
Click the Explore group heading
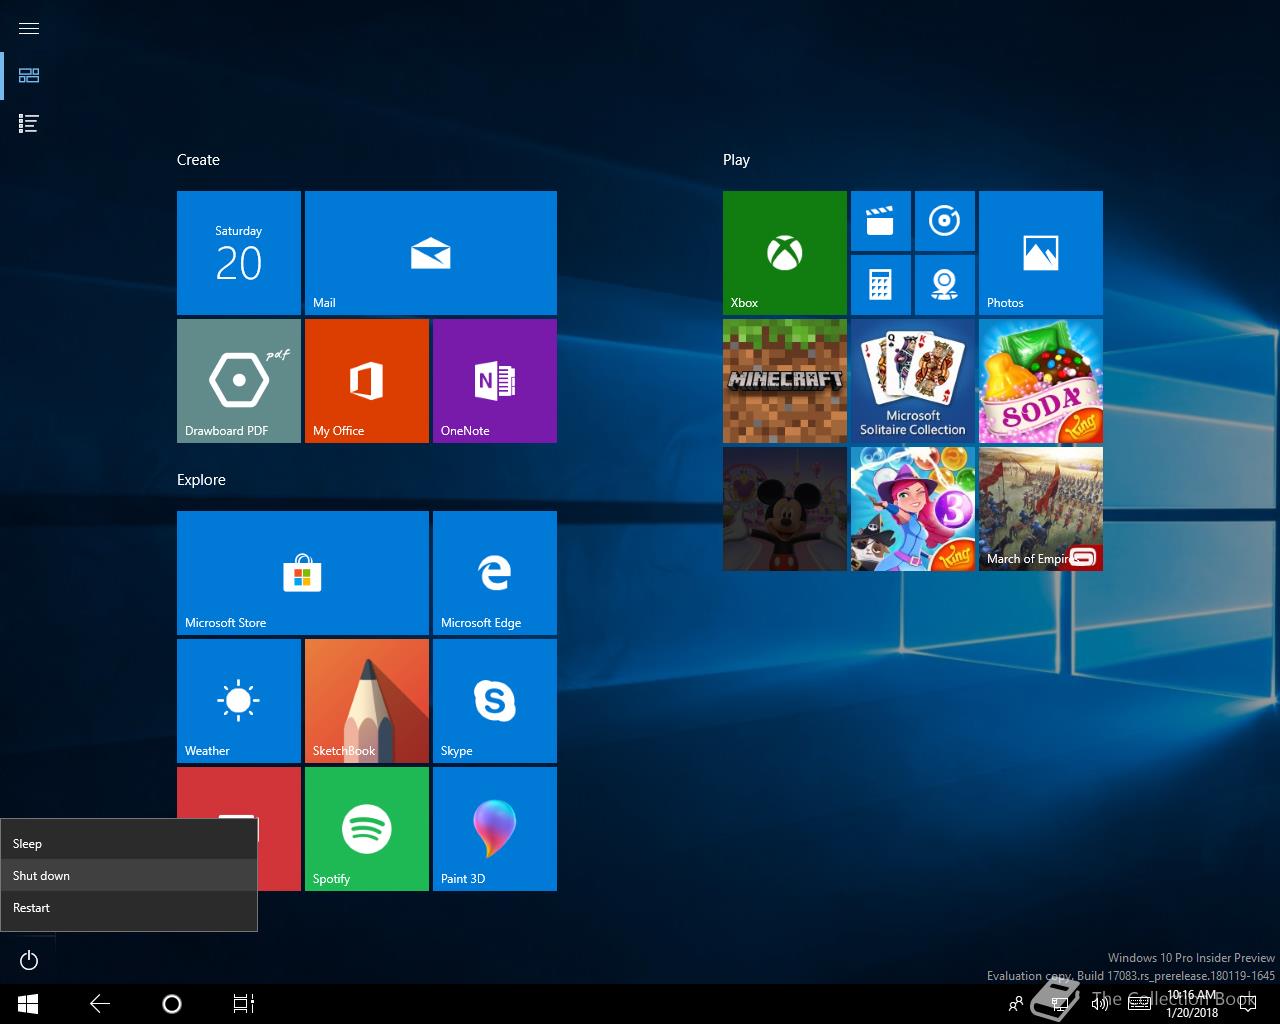201,480
